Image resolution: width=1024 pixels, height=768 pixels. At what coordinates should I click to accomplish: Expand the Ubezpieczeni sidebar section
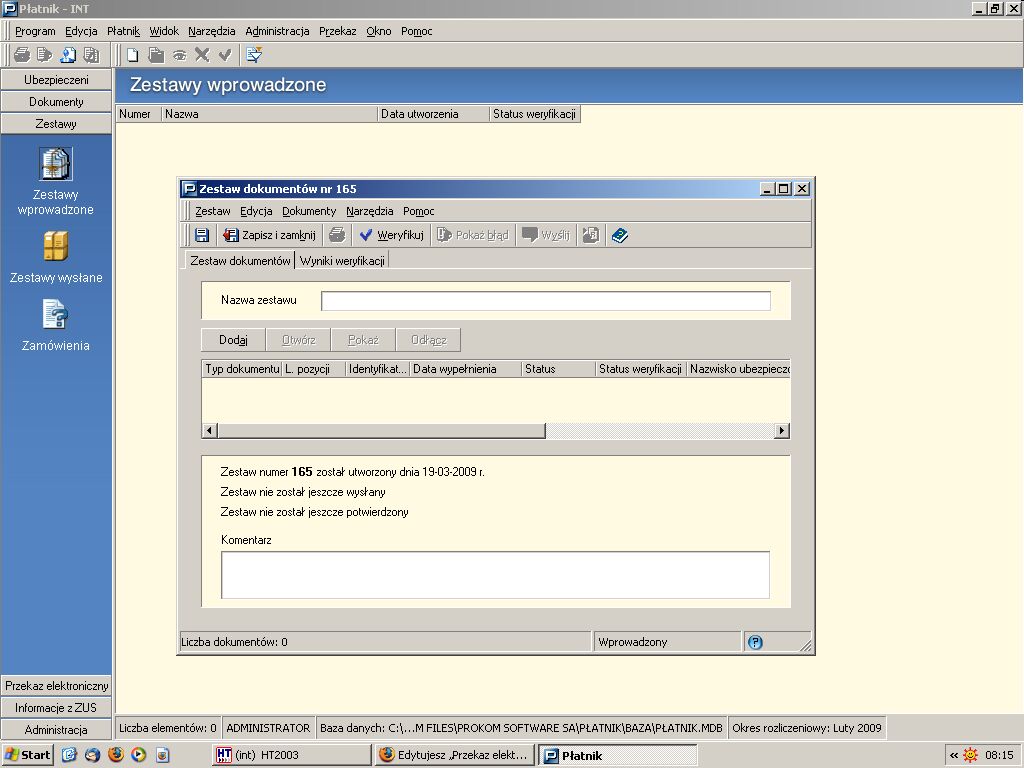pyautogui.click(x=56, y=80)
